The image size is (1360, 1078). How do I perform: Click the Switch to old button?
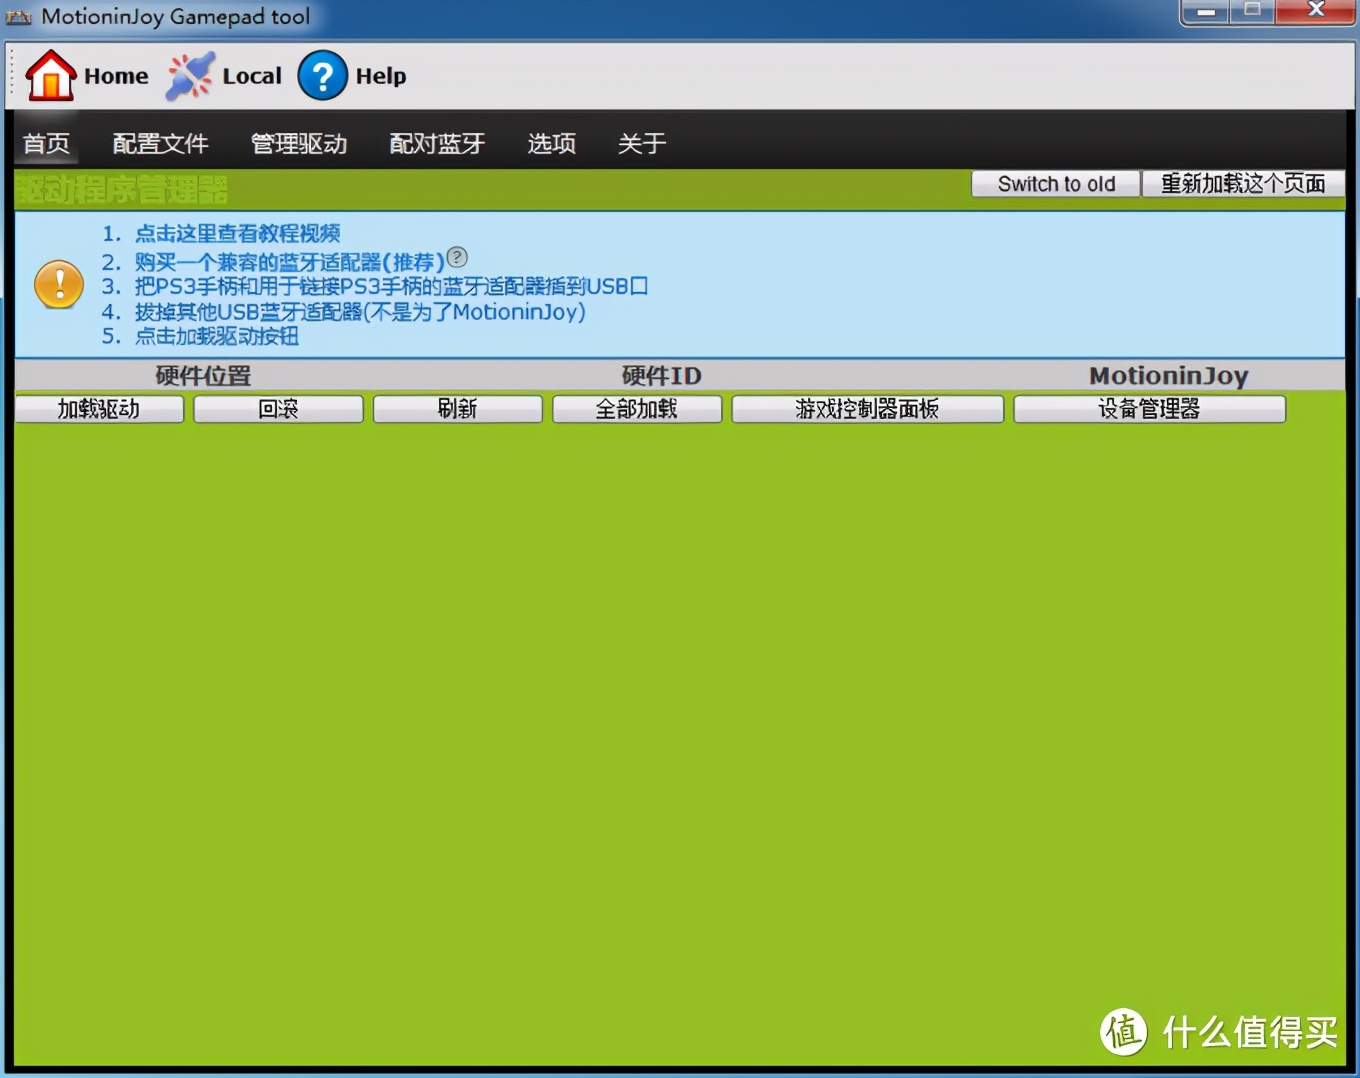tap(1056, 184)
